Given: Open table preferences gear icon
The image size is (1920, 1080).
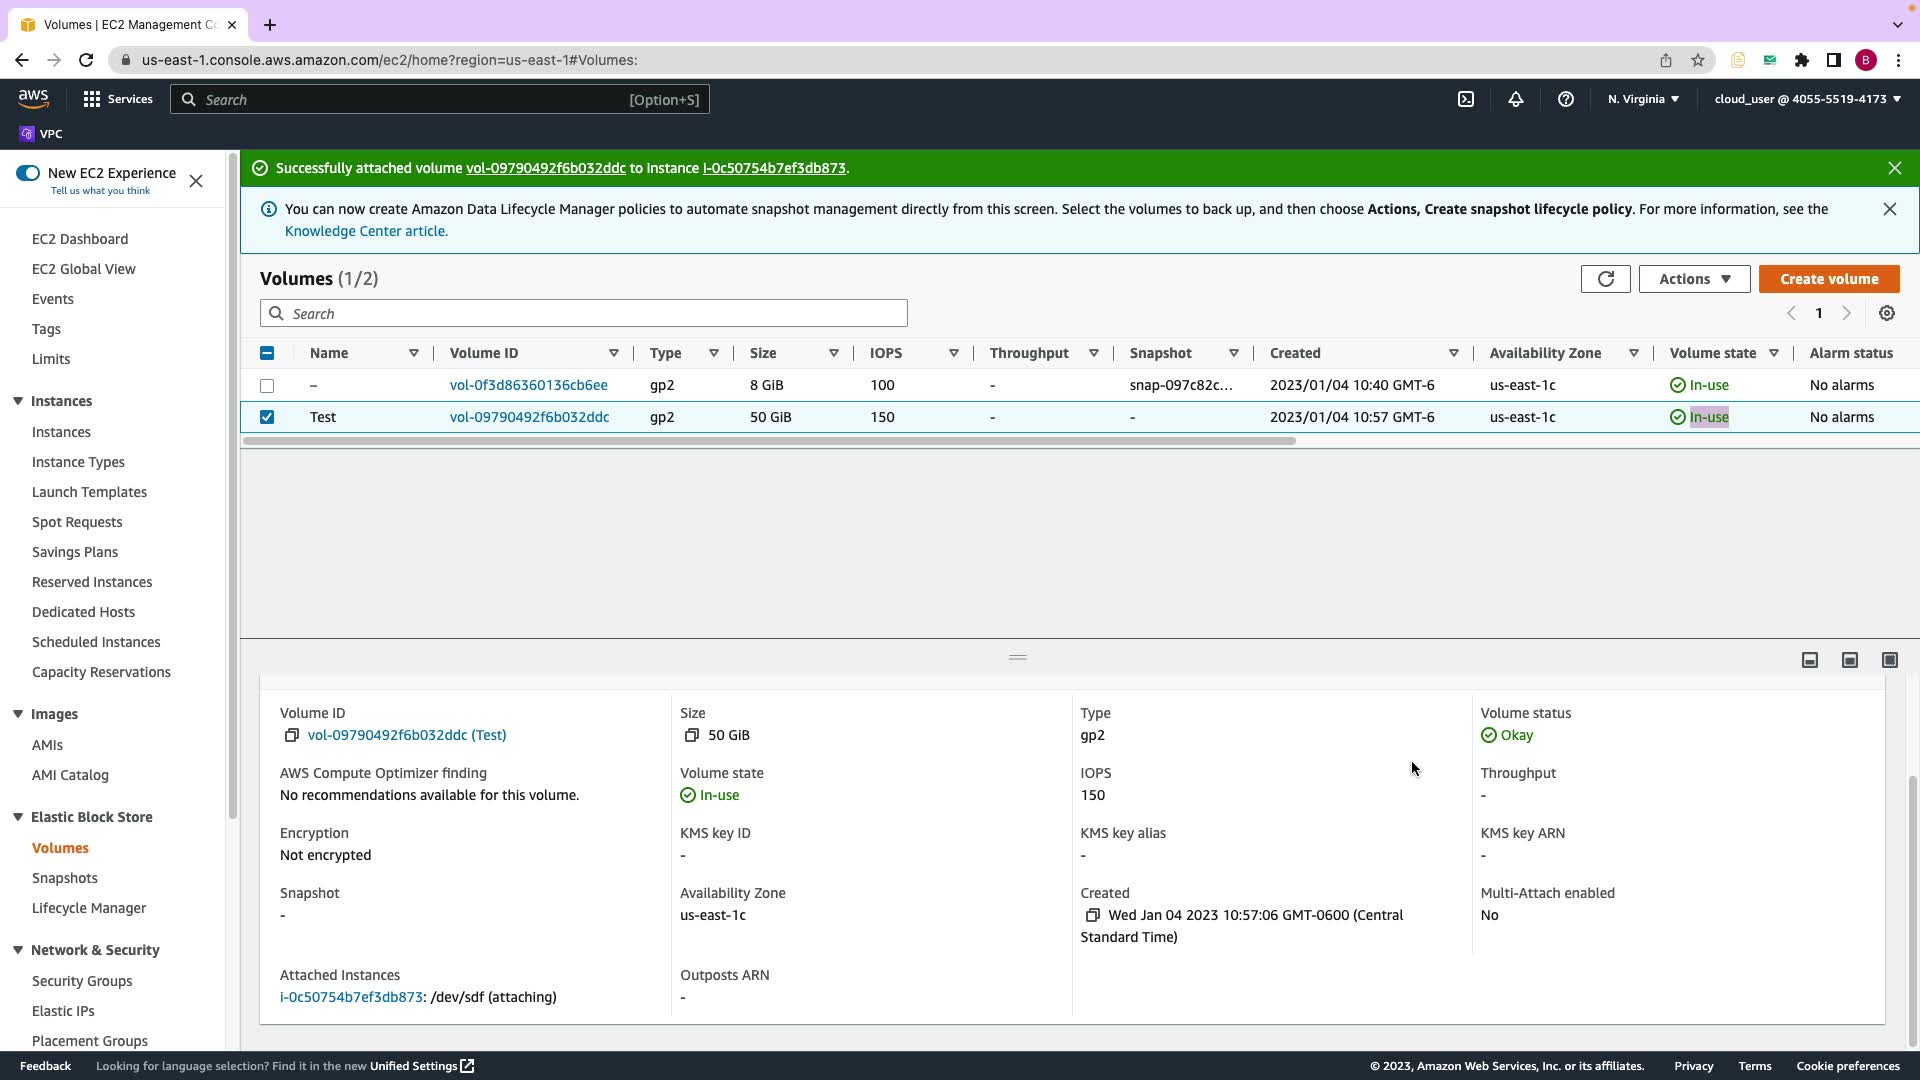Looking at the screenshot, I should click(1887, 313).
